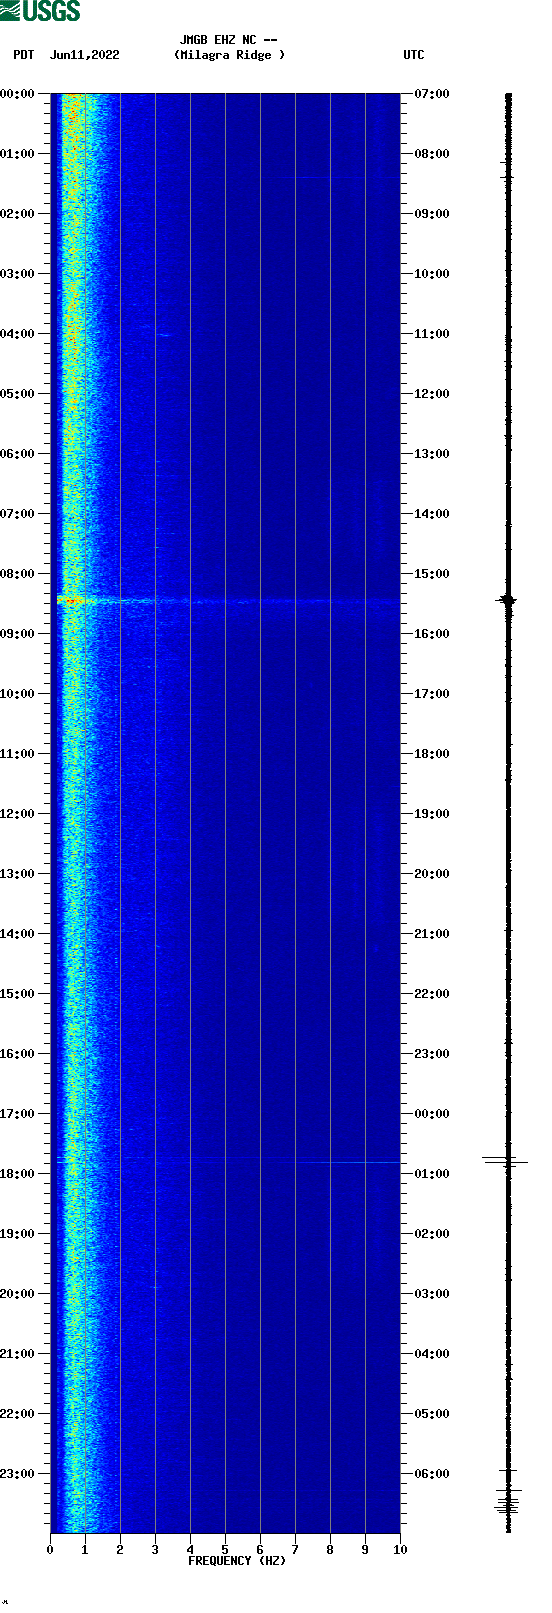The width and height of the screenshot is (552, 1613).
Task: Click the frequency axis tick '10'
Action: click(400, 1550)
